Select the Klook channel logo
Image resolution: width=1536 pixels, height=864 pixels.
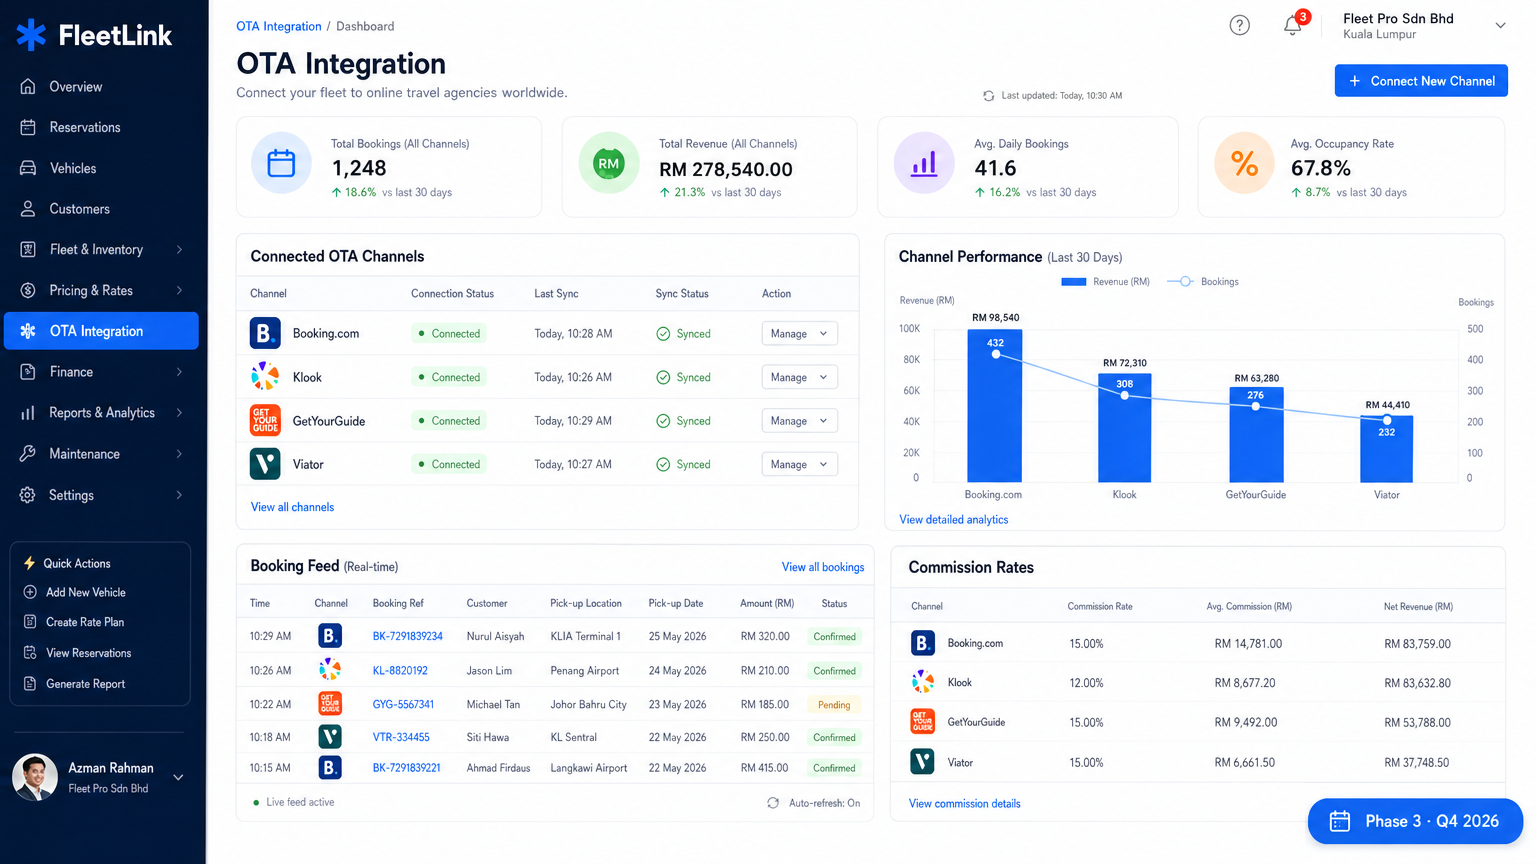[265, 377]
